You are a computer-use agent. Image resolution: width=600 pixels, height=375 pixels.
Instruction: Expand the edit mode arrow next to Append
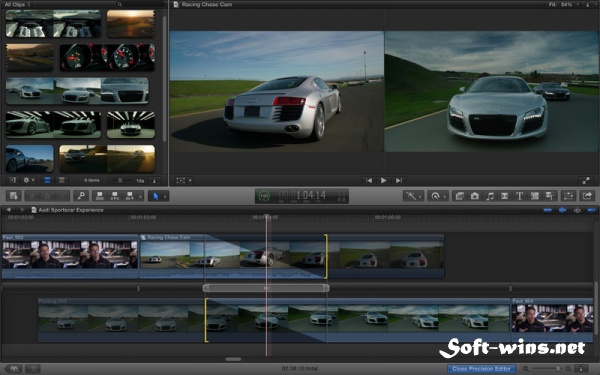[140, 196]
